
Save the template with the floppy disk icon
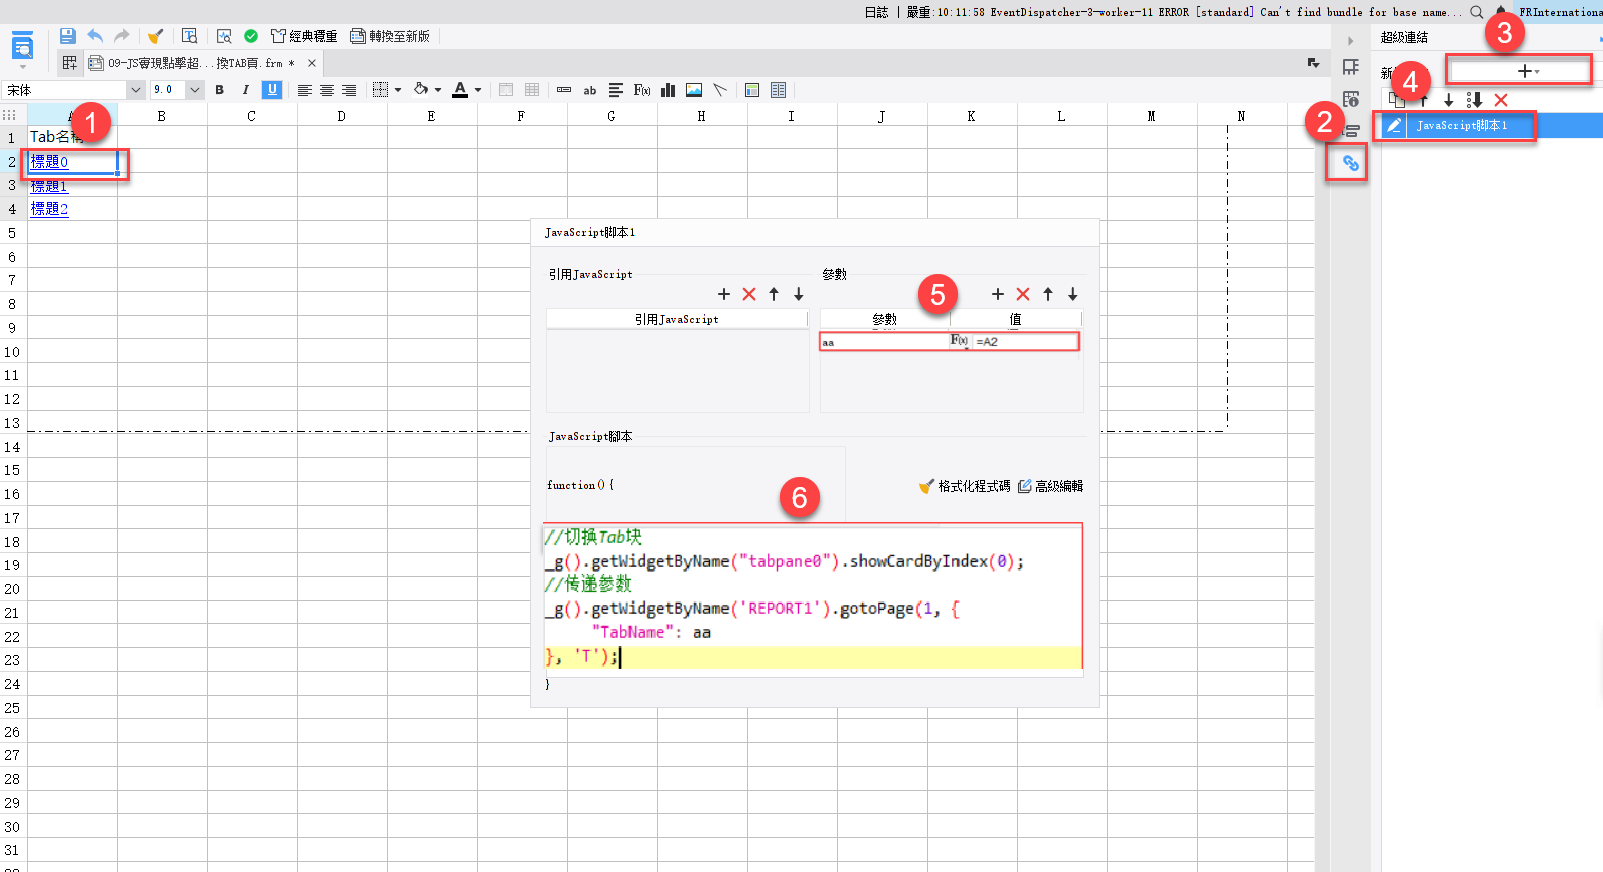click(x=67, y=36)
